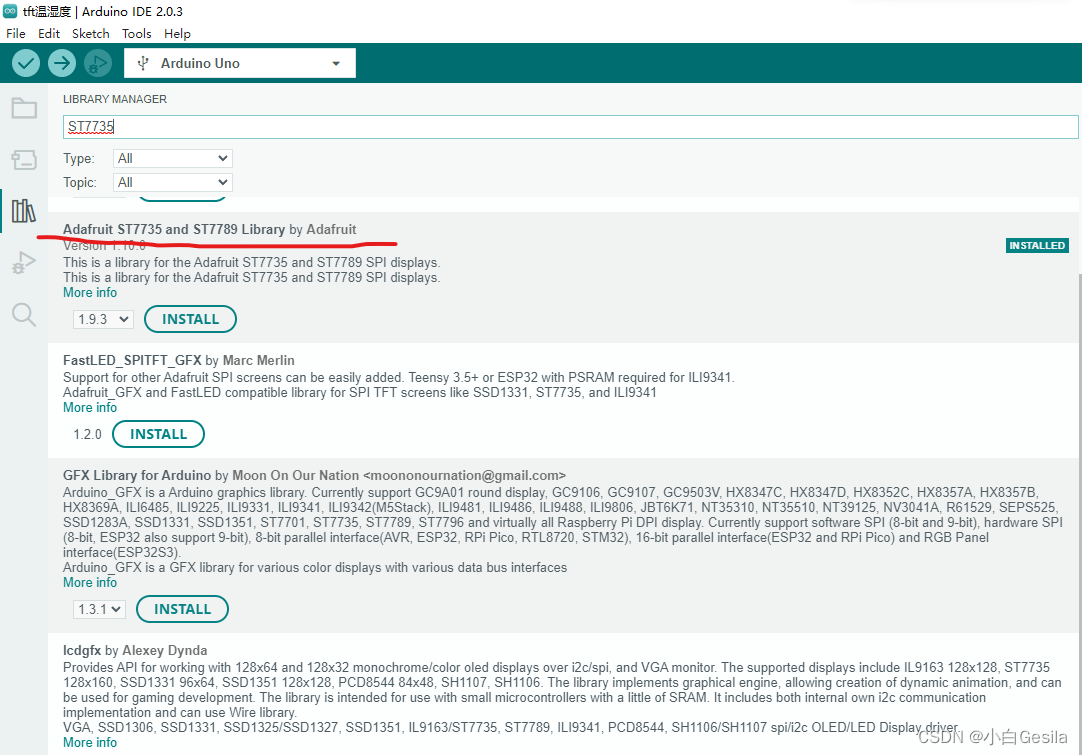Click the LIBRARY MANAGER panel heading
Screen dimensions: 1082x755
click(115, 99)
